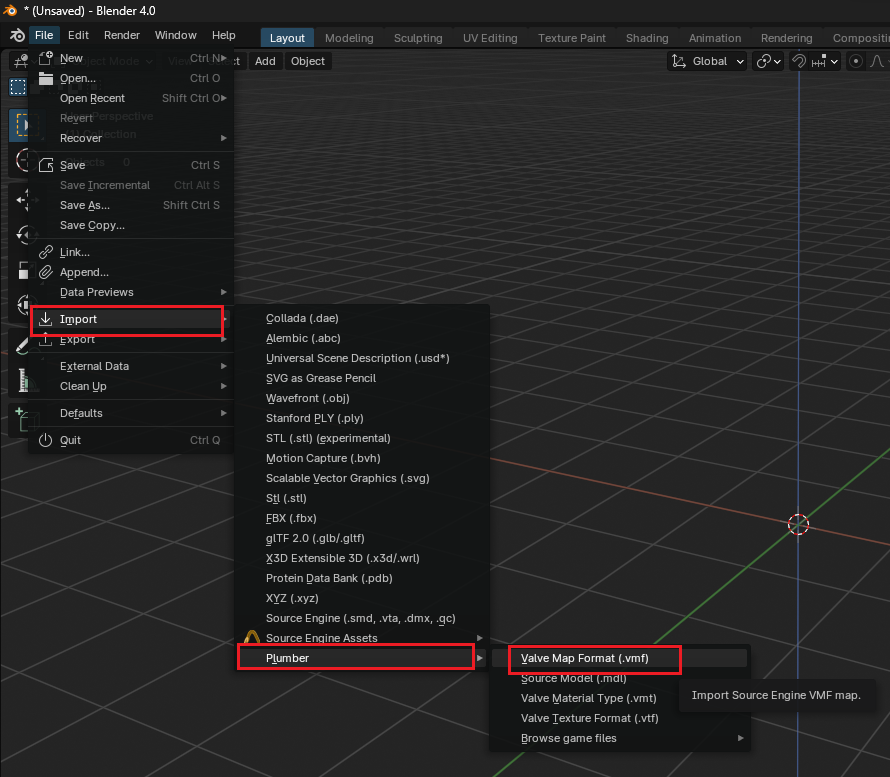Expand the Browse game files submenu
Image resolution: width=890 pixels, height=777 pixels.
click(x=619, y=738)
